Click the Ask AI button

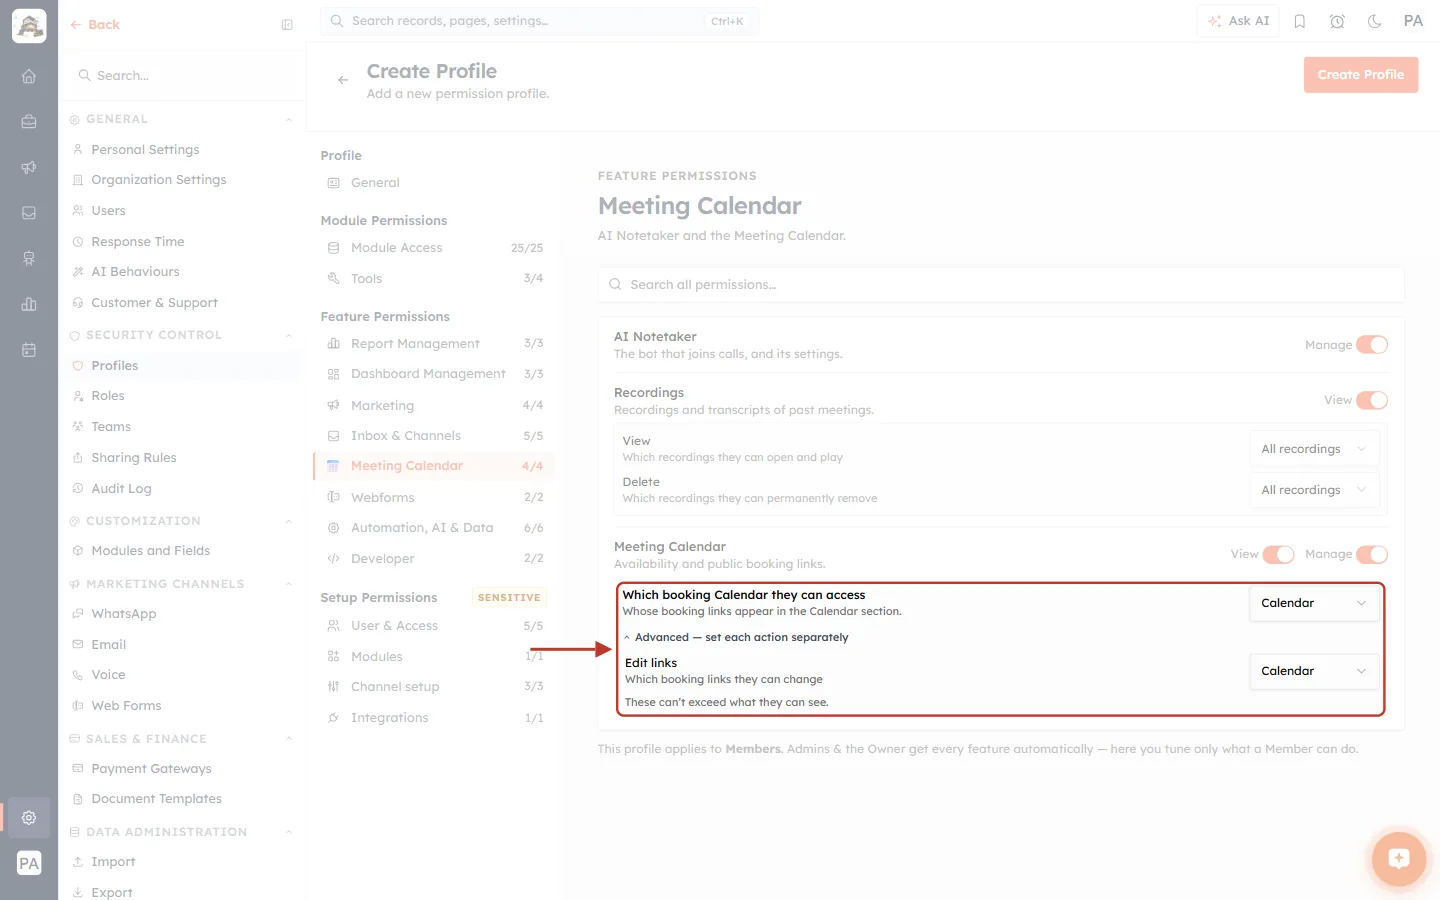(1238, 21)
